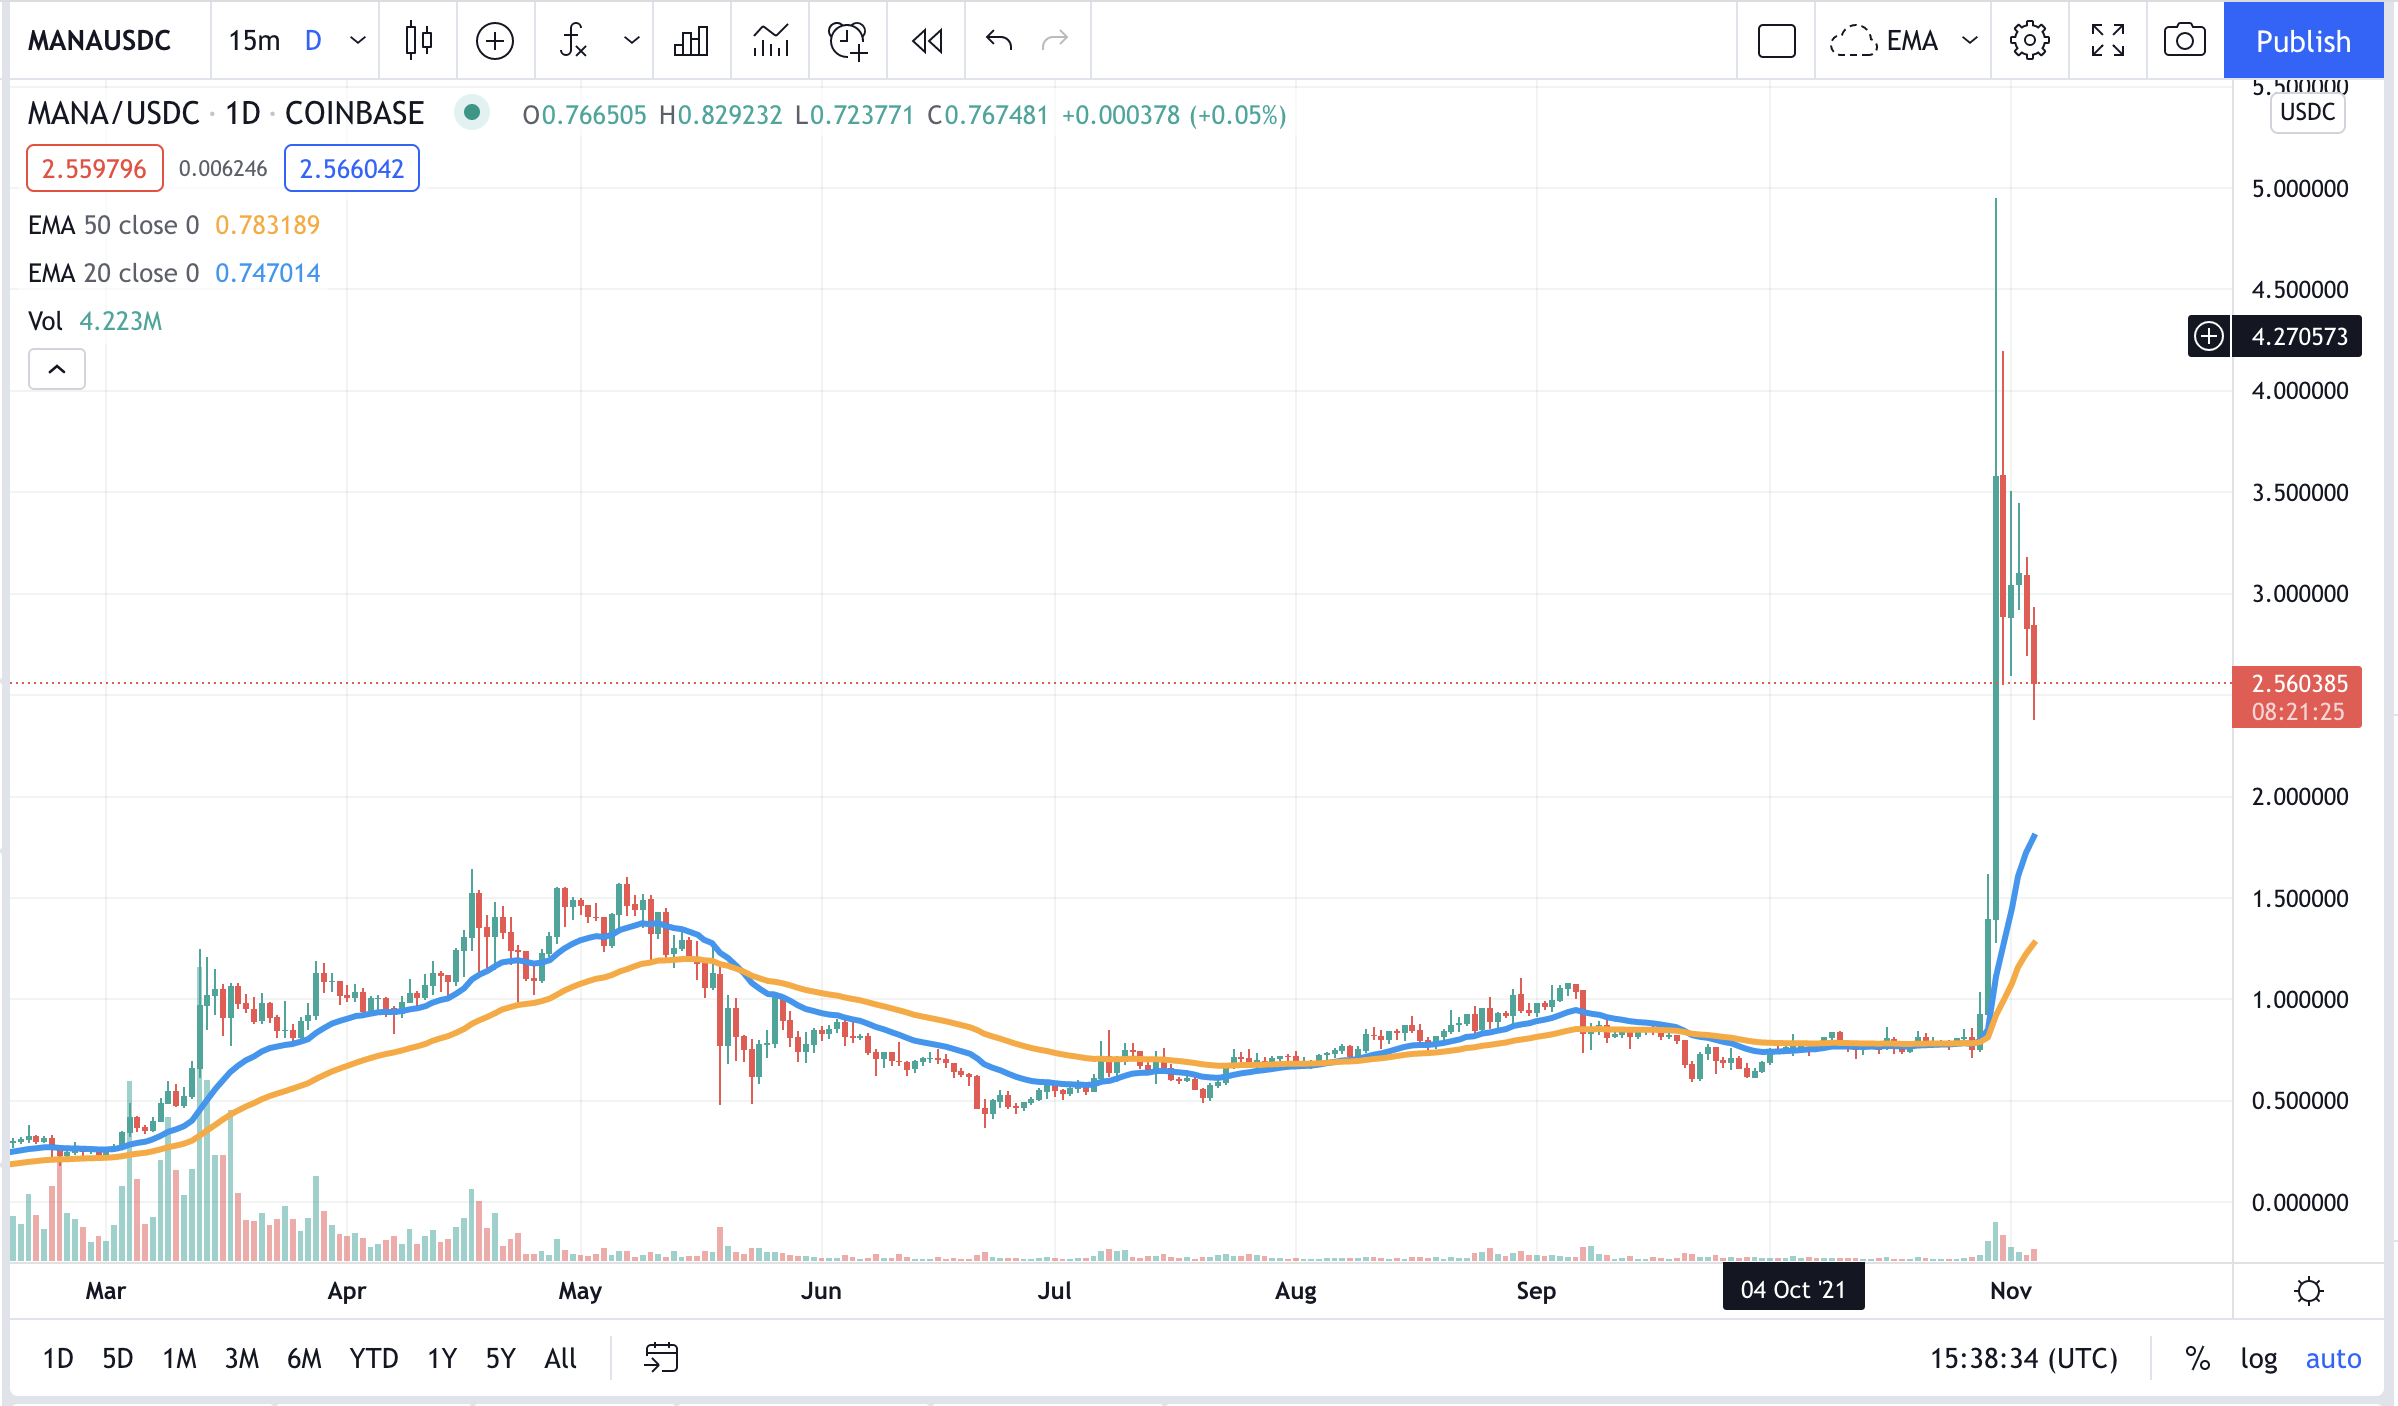Click the red sell price 2.559796 button
The image size is (2398, 1406).
[x=94, y=168]
